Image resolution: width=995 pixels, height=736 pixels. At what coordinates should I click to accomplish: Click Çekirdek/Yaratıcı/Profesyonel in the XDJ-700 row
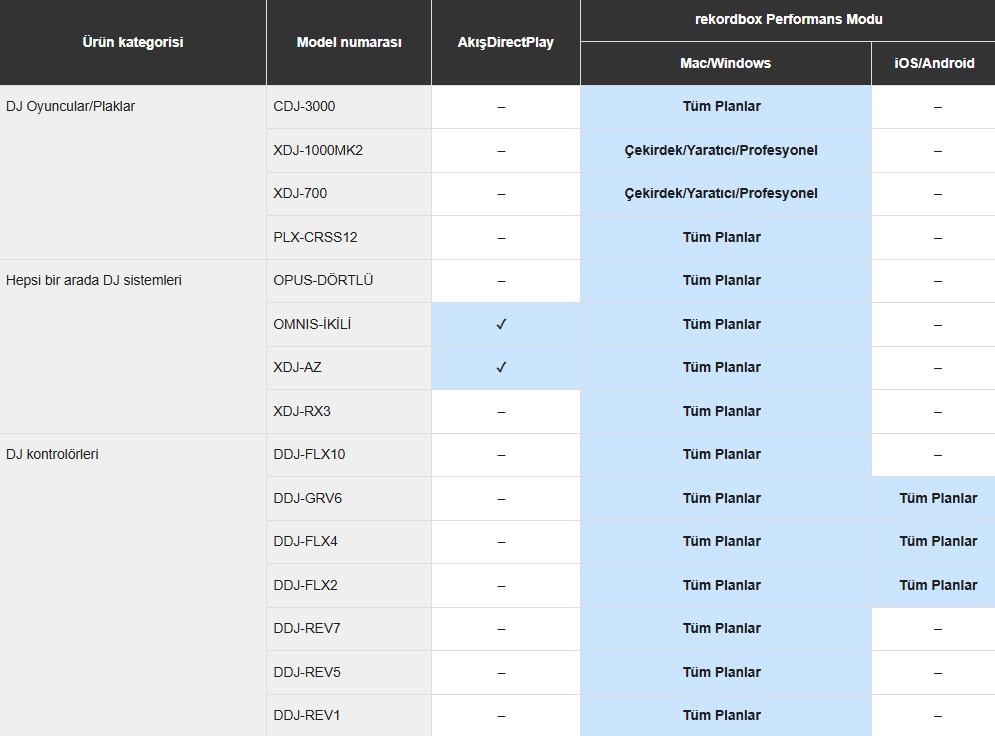(721, 194)
